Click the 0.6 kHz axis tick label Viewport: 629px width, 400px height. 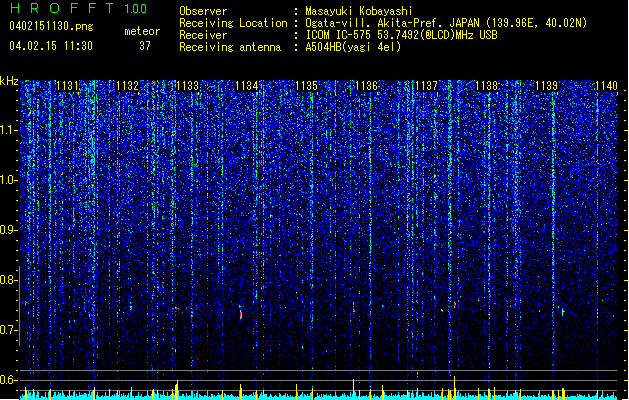pos(9,380)
